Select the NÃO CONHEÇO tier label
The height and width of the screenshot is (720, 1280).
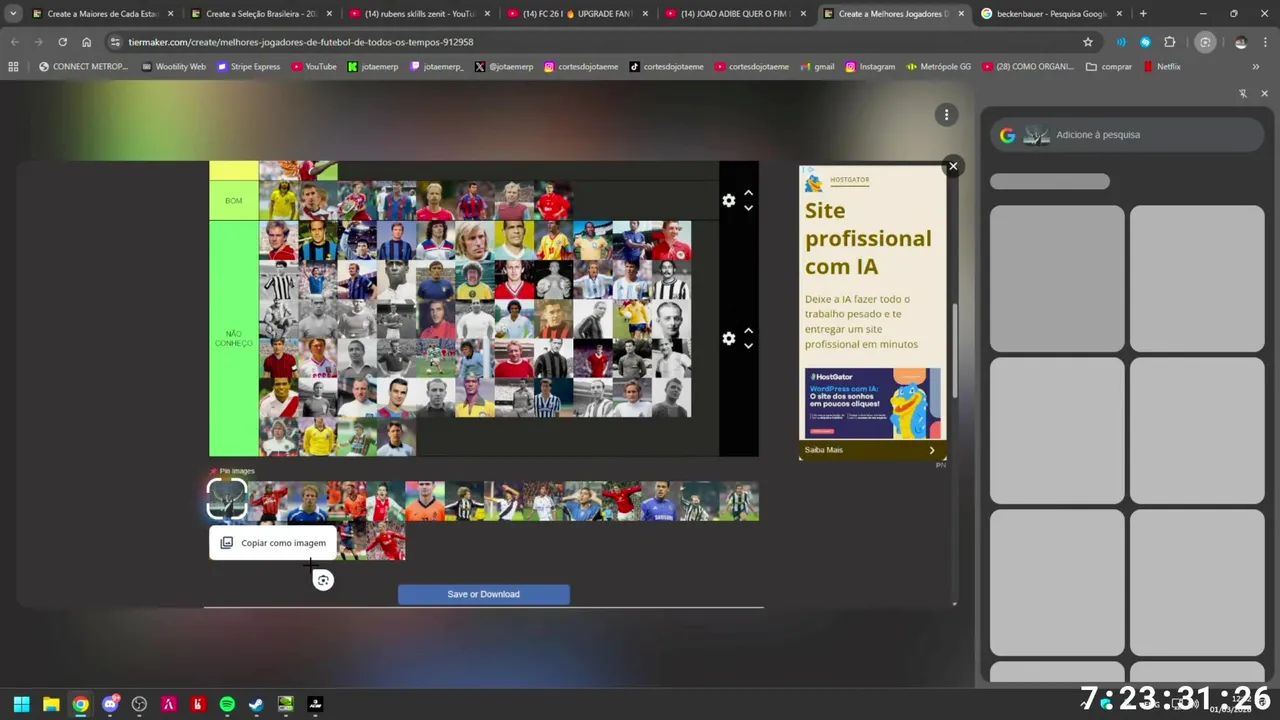pos(234,338)
